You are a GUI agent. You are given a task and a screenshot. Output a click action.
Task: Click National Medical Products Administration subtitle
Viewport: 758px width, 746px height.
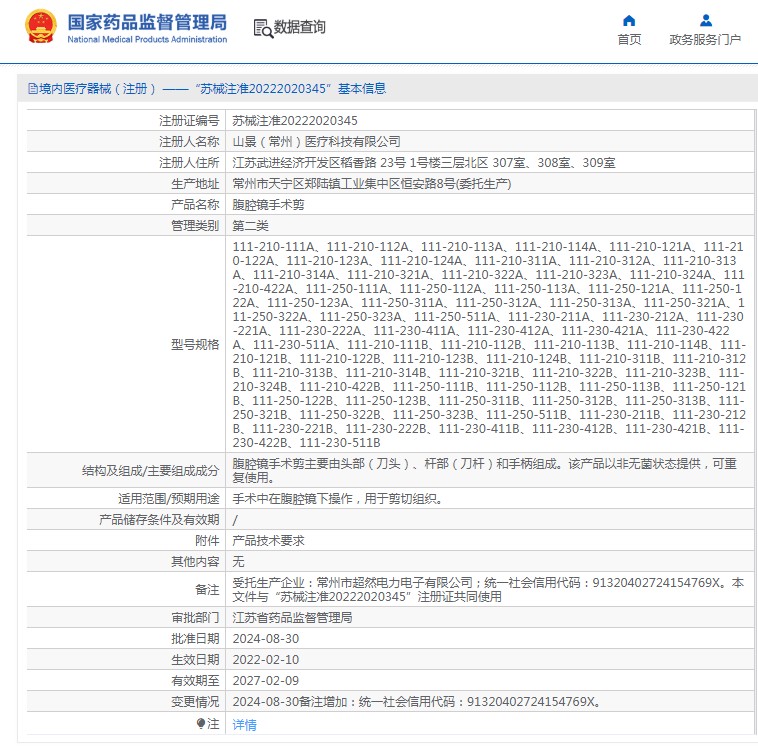click(x=147, y=40)
